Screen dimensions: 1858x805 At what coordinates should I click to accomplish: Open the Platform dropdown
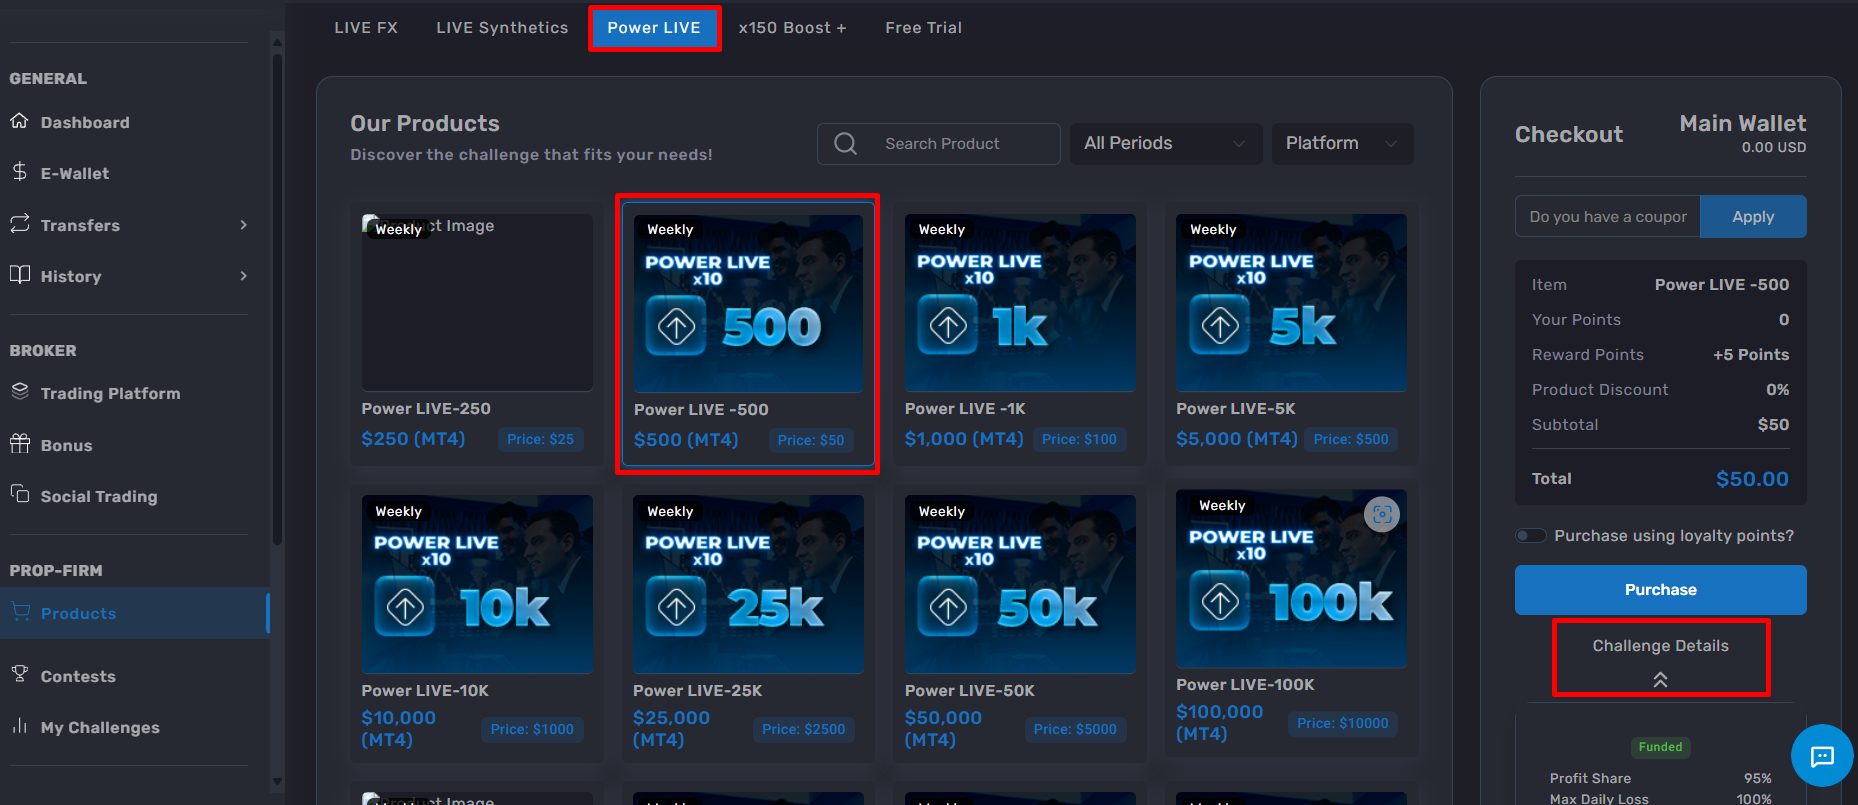tap(1342, 143)
